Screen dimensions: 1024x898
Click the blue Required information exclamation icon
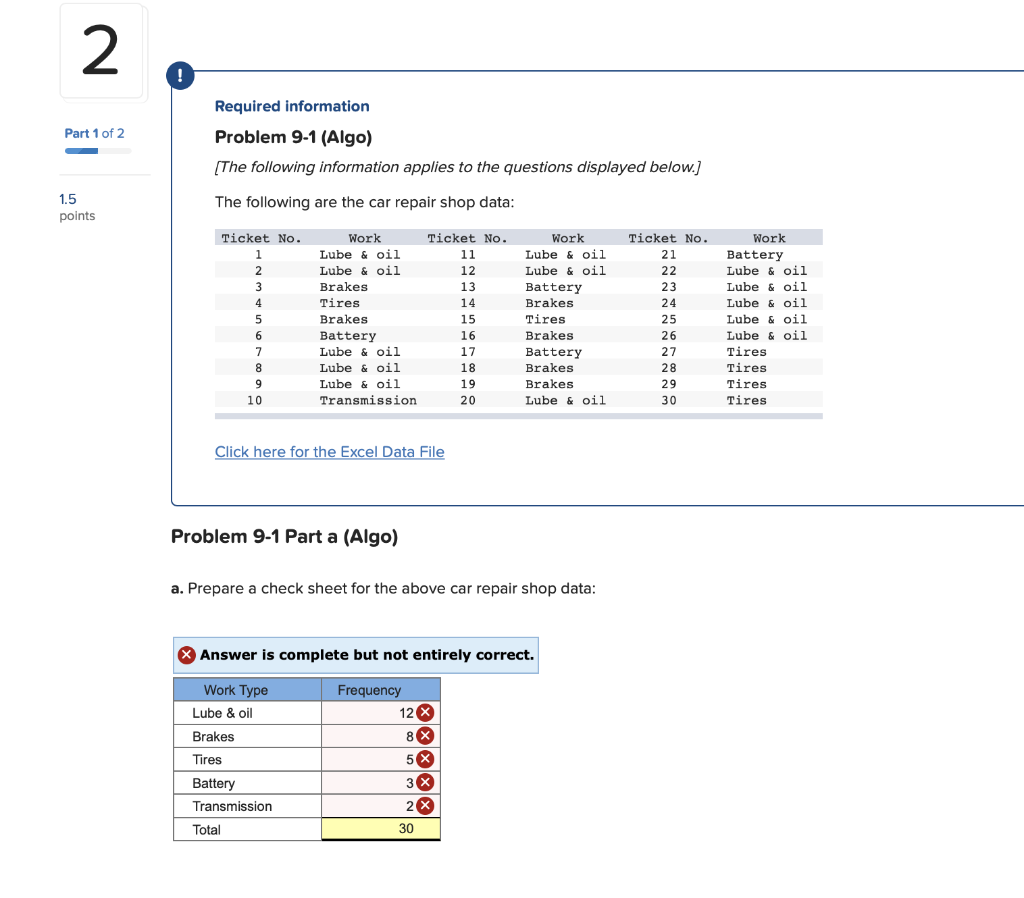click(180, 75)
